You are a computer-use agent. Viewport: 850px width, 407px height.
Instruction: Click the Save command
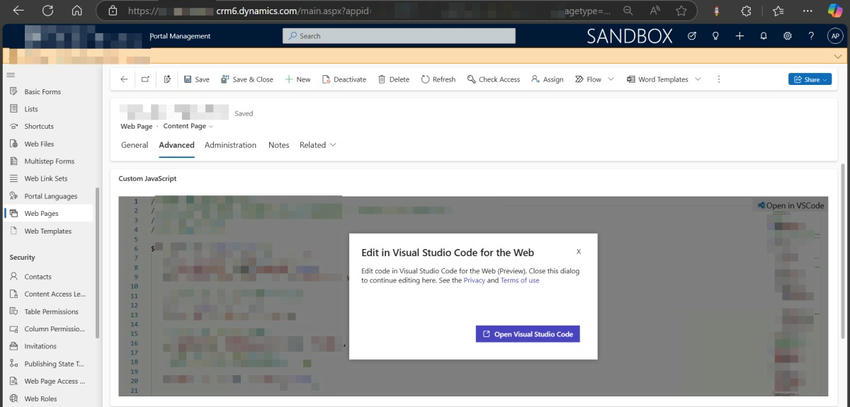coord(196,79)
